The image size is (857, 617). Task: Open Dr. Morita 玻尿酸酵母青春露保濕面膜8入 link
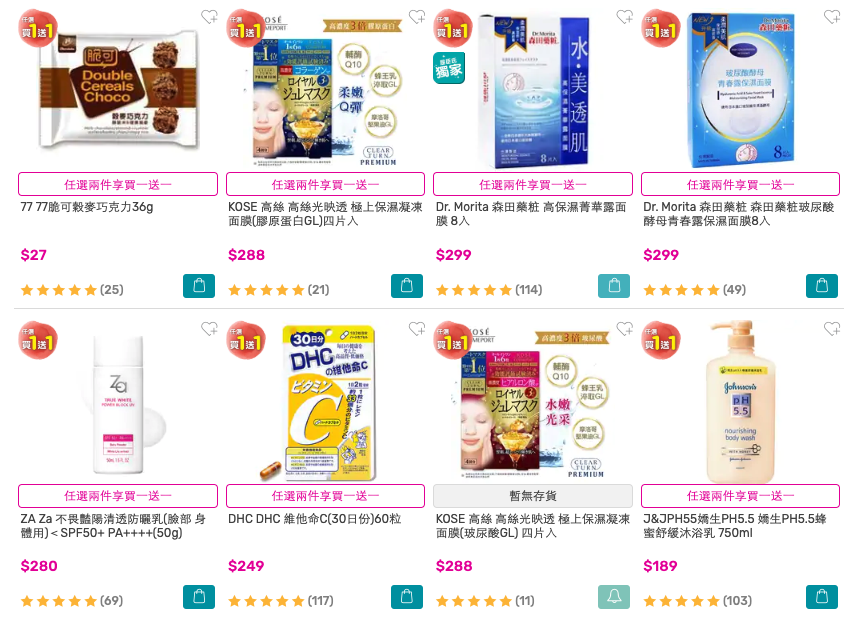738,214
